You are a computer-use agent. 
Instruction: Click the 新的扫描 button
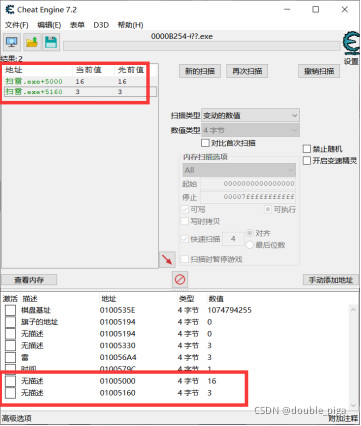200,71
